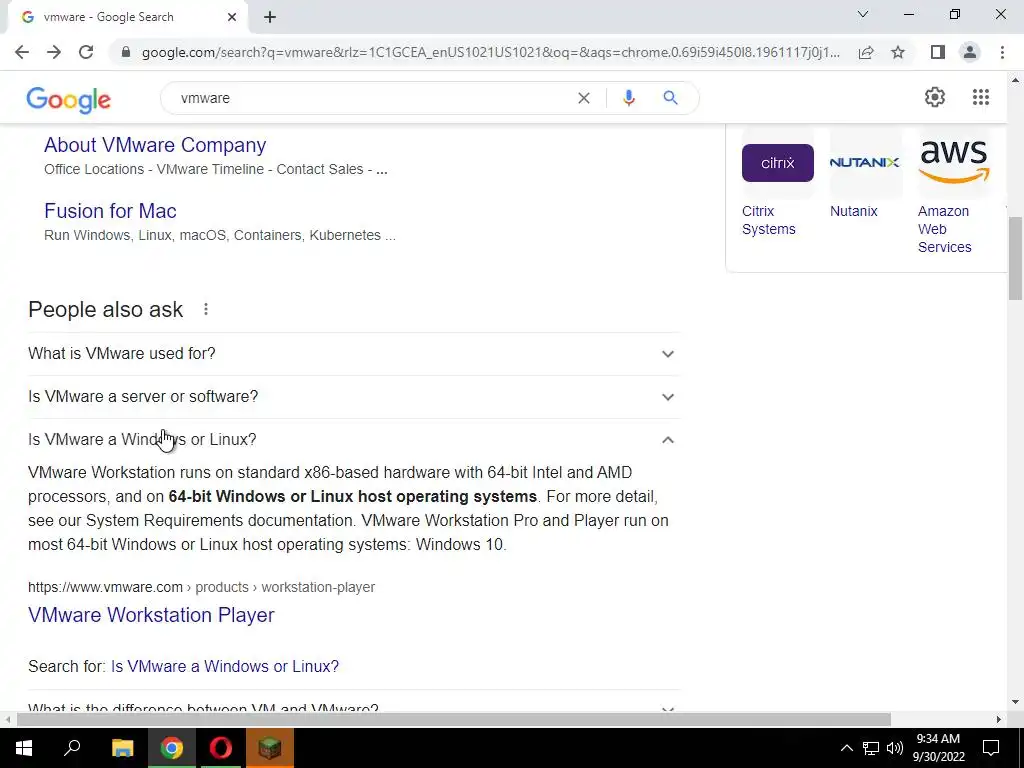Open the Windows Start menu

pyautogui.click(x=24, y=748)
